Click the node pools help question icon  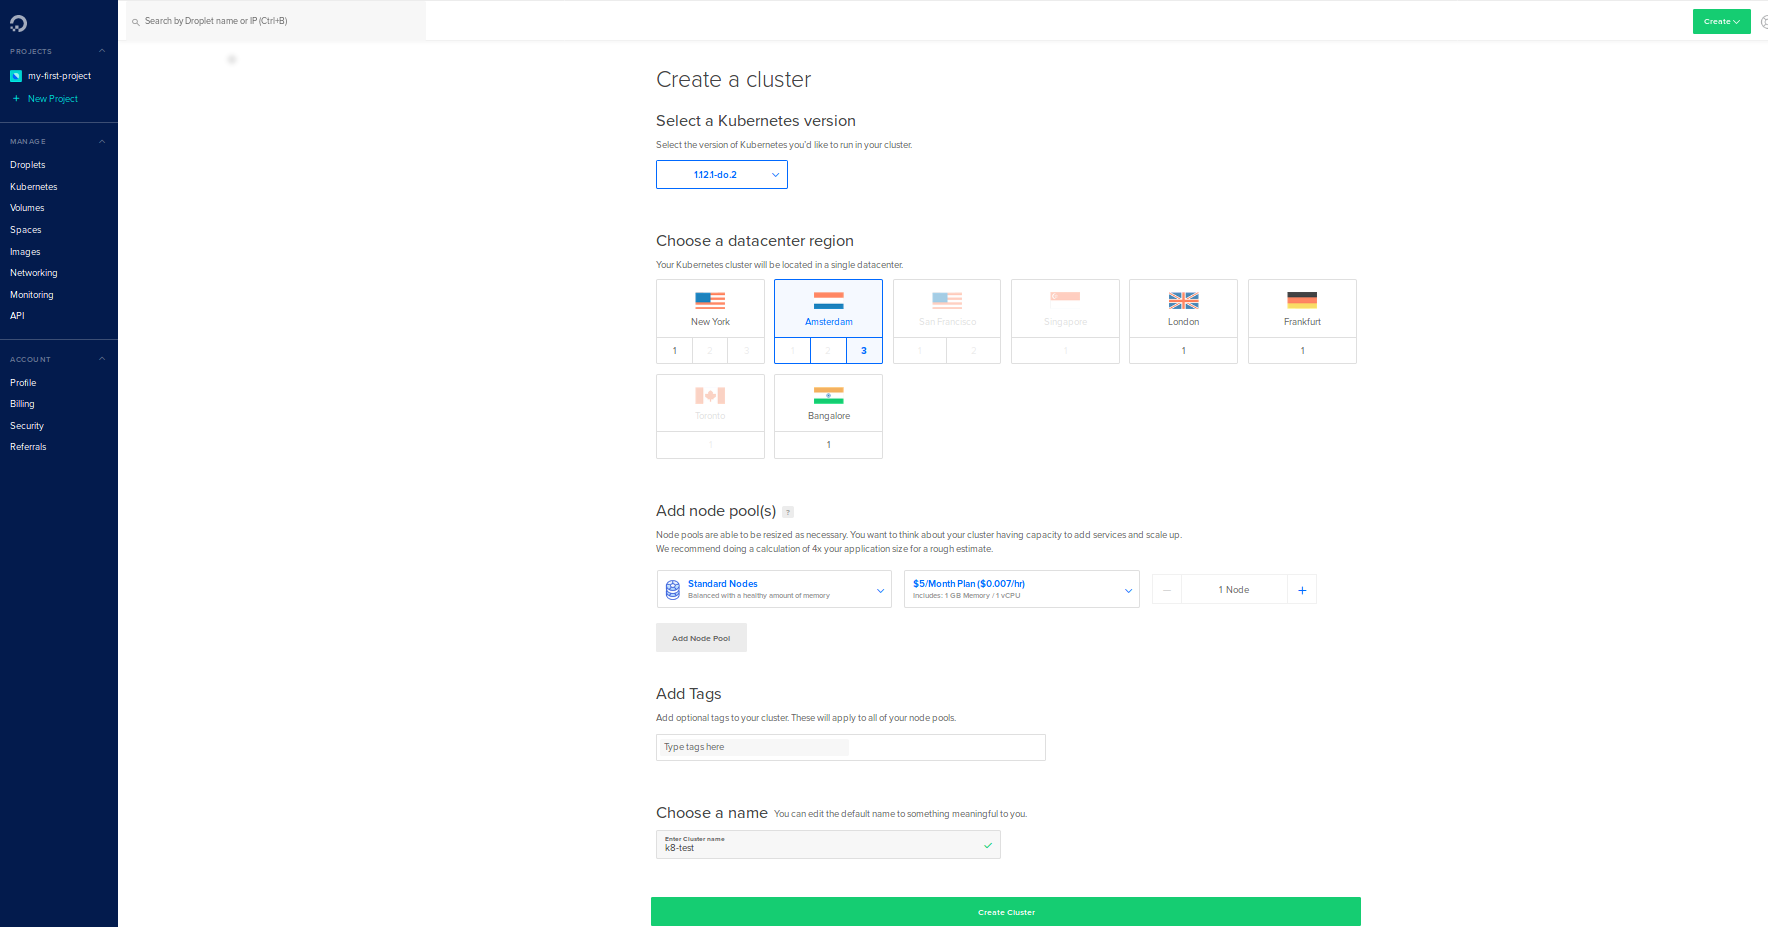788,512
